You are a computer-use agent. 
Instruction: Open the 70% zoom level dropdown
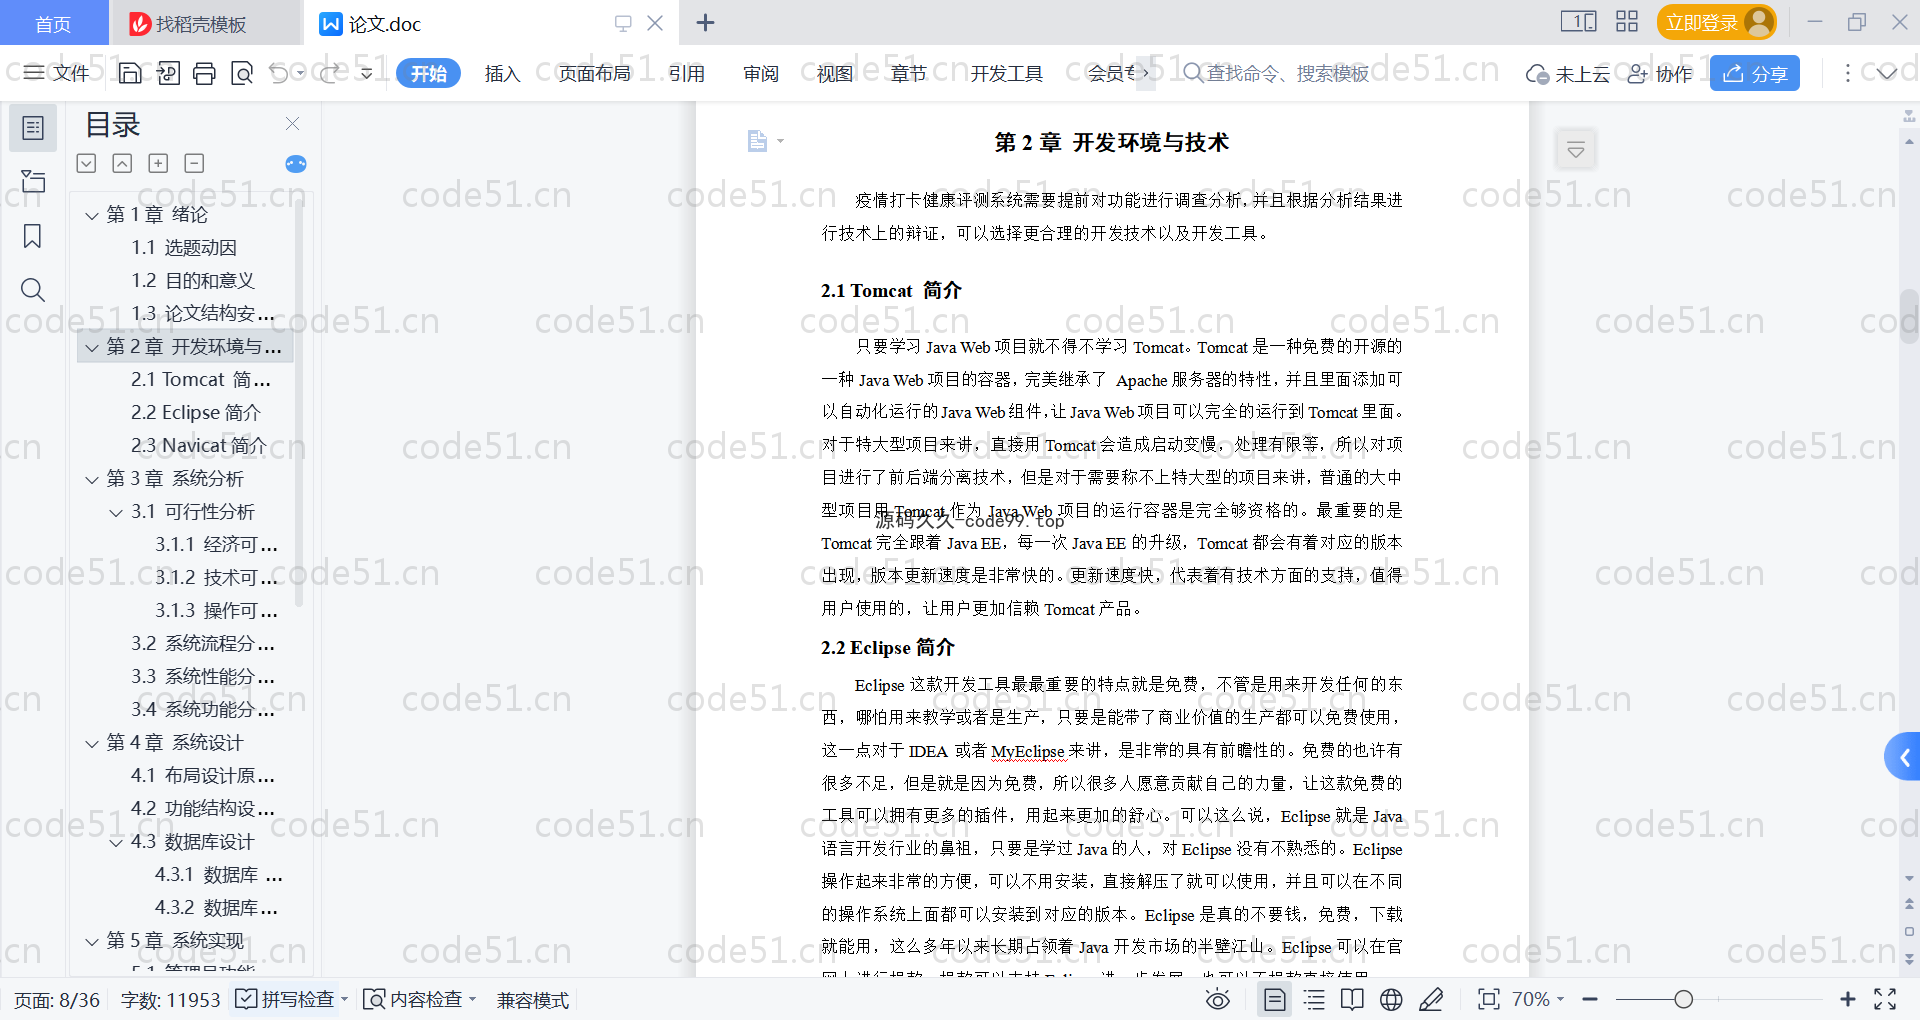pyautogui.click(x=1538, y=999)
